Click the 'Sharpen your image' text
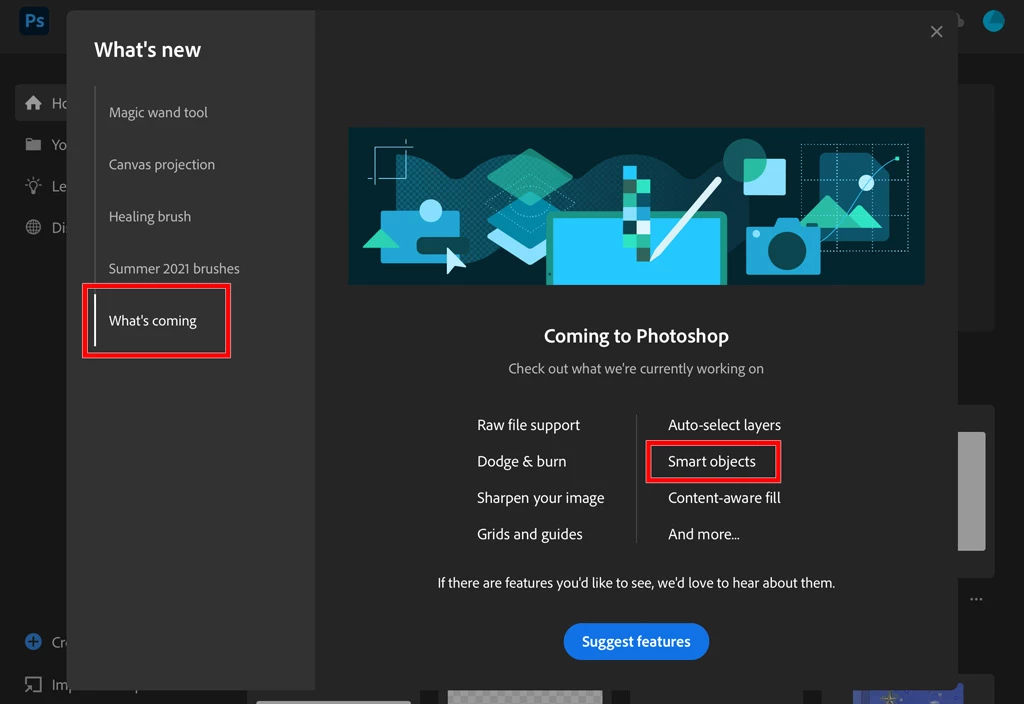The height and width of the screenshot is (704, 1024). point(541,498)
